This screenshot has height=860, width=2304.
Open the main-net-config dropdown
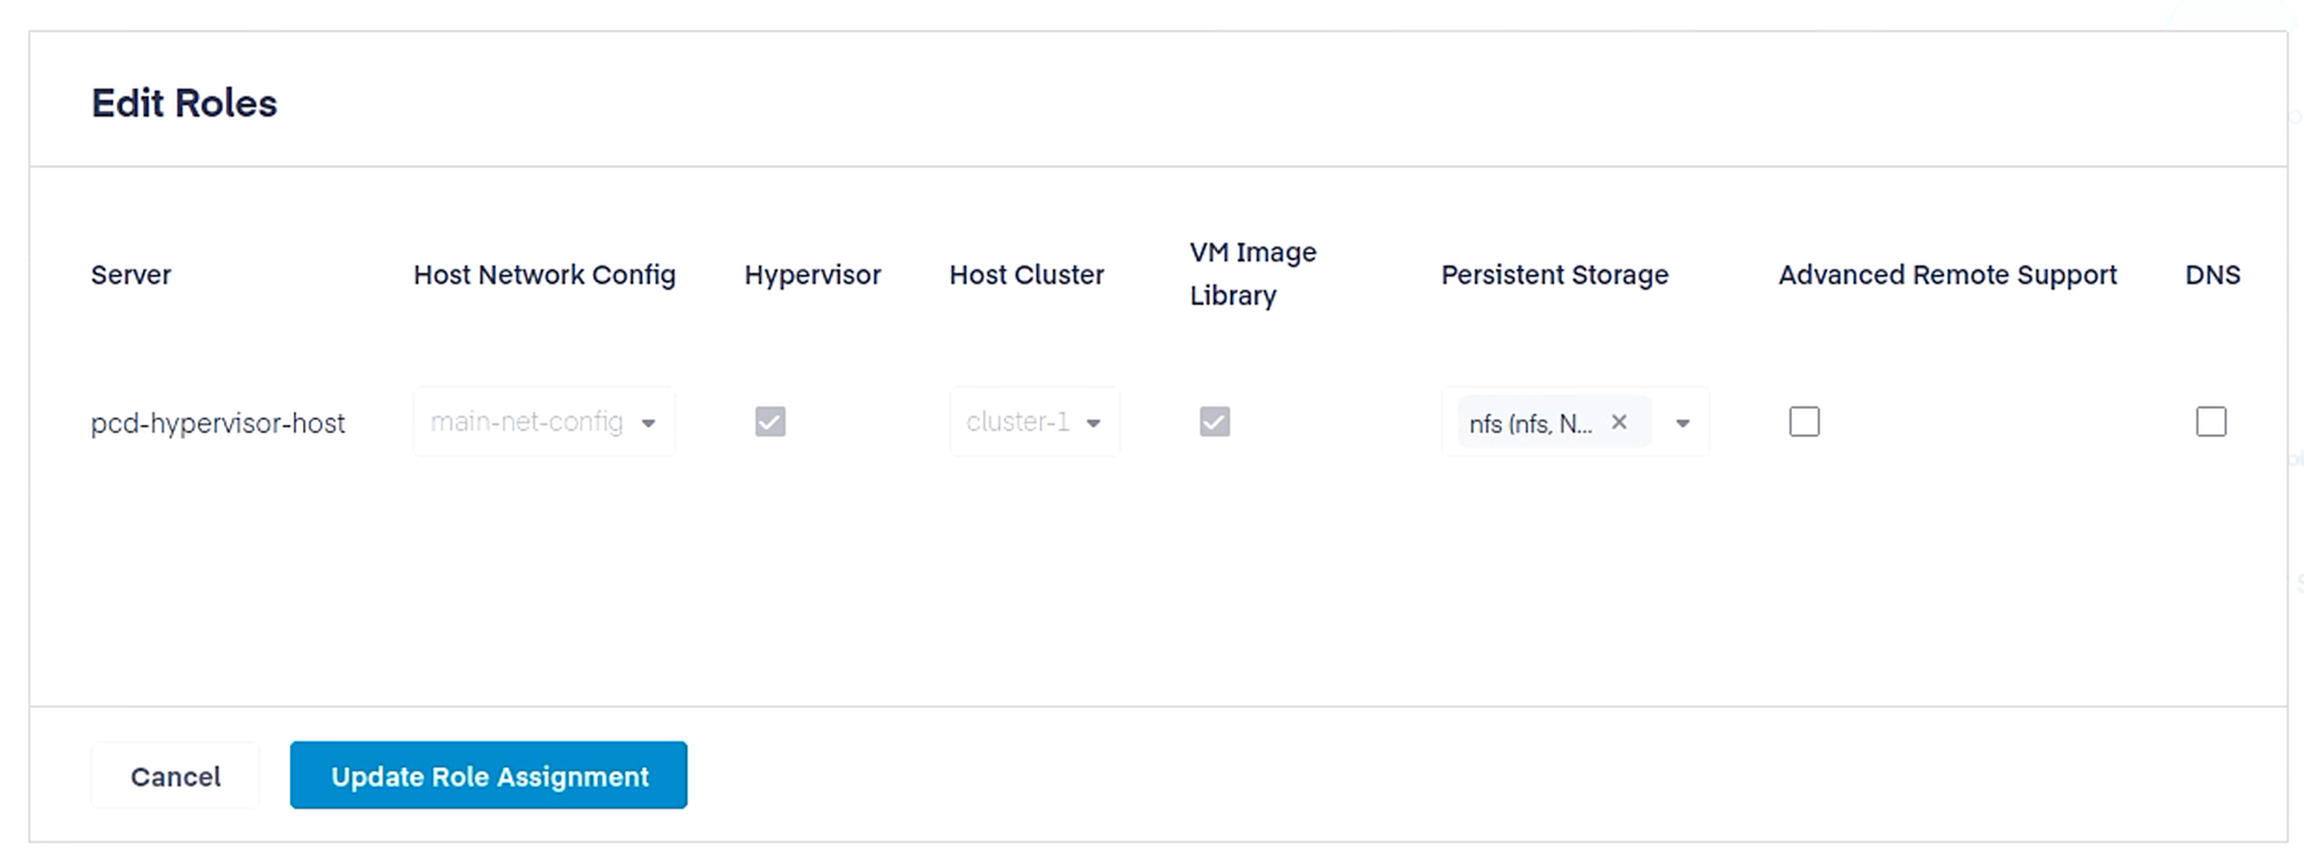point(543,422)
